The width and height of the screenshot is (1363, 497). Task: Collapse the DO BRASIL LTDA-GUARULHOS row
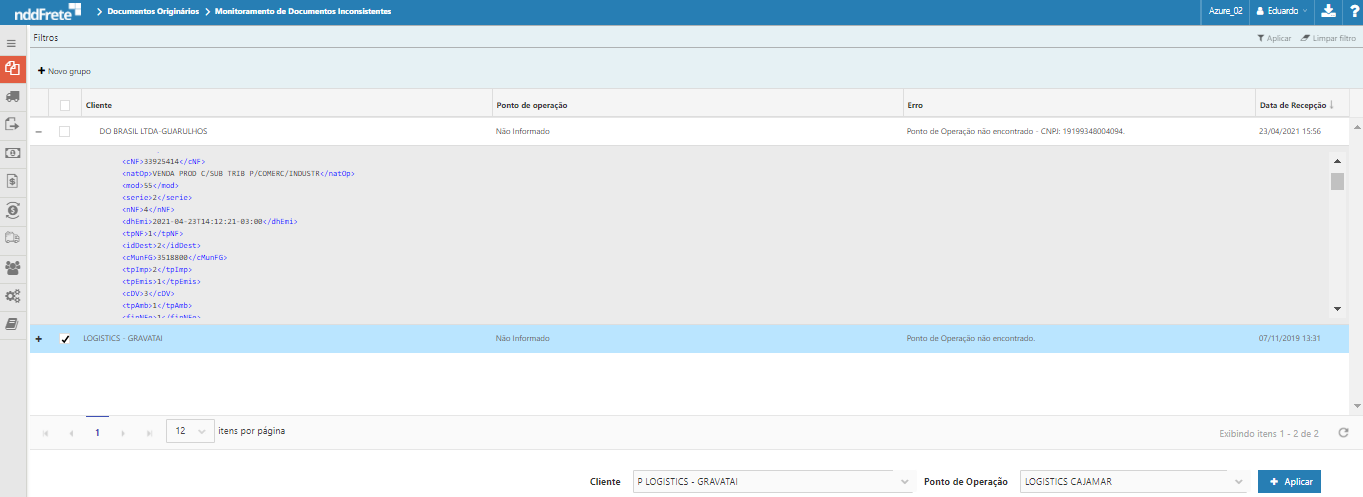tap(39, 131)
